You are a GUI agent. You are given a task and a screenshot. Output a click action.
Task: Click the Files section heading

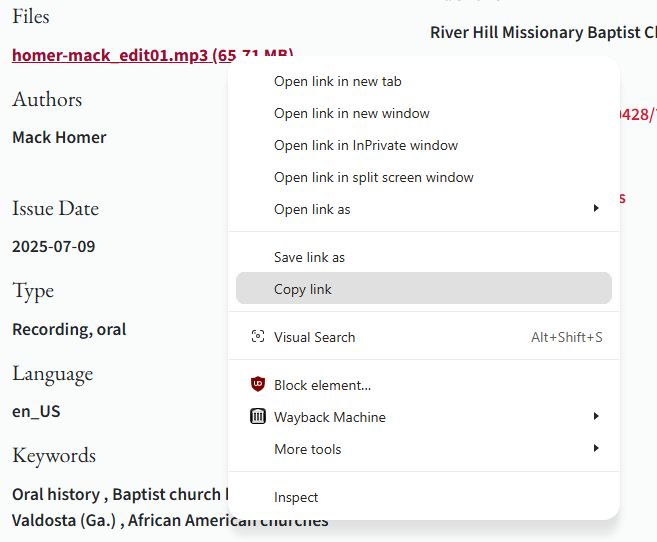tap(31, 16)
